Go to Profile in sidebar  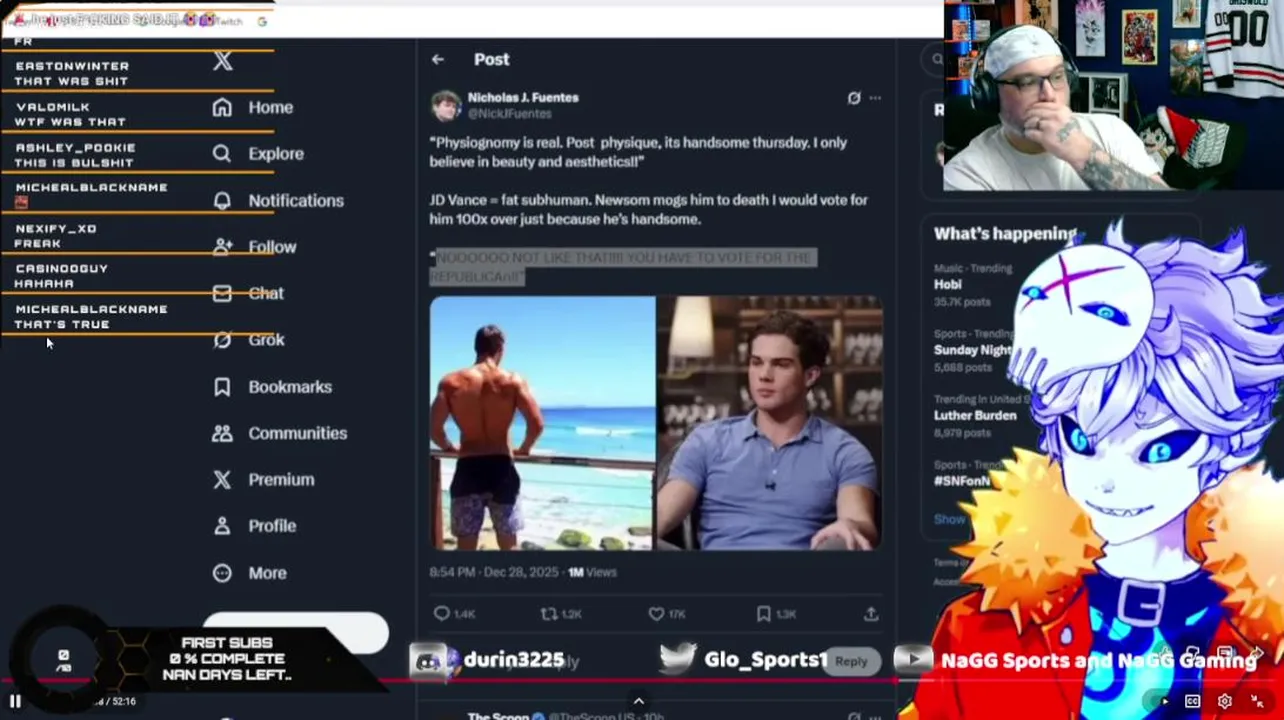point(254,526)
